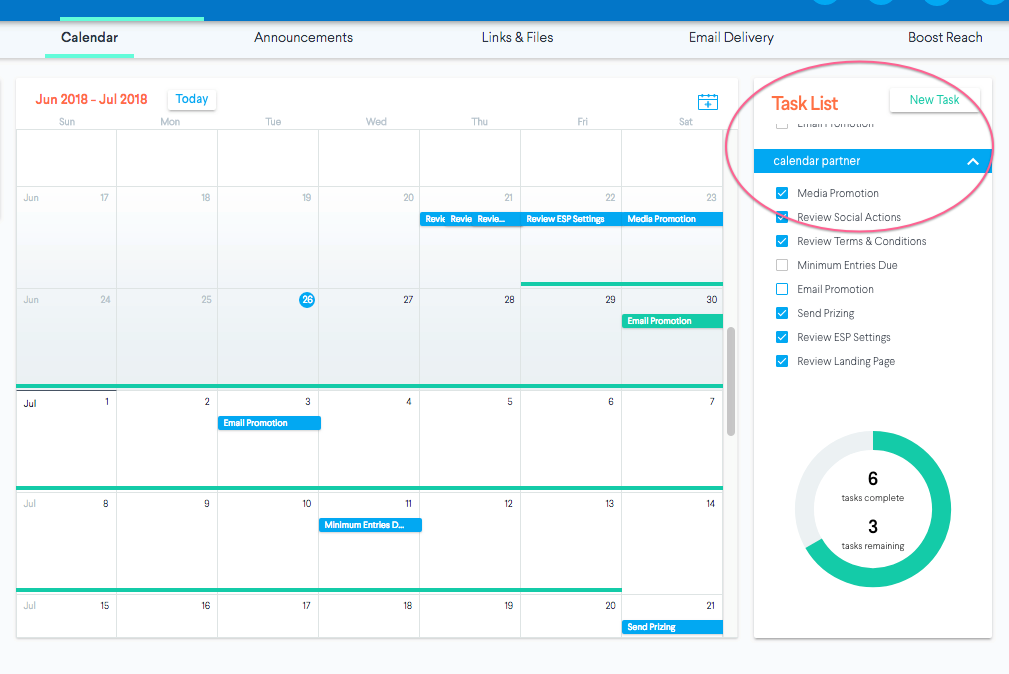Check the Minimum Entries Due task
The width and height of the screenshot is (1009, 674).
(782, 265)
